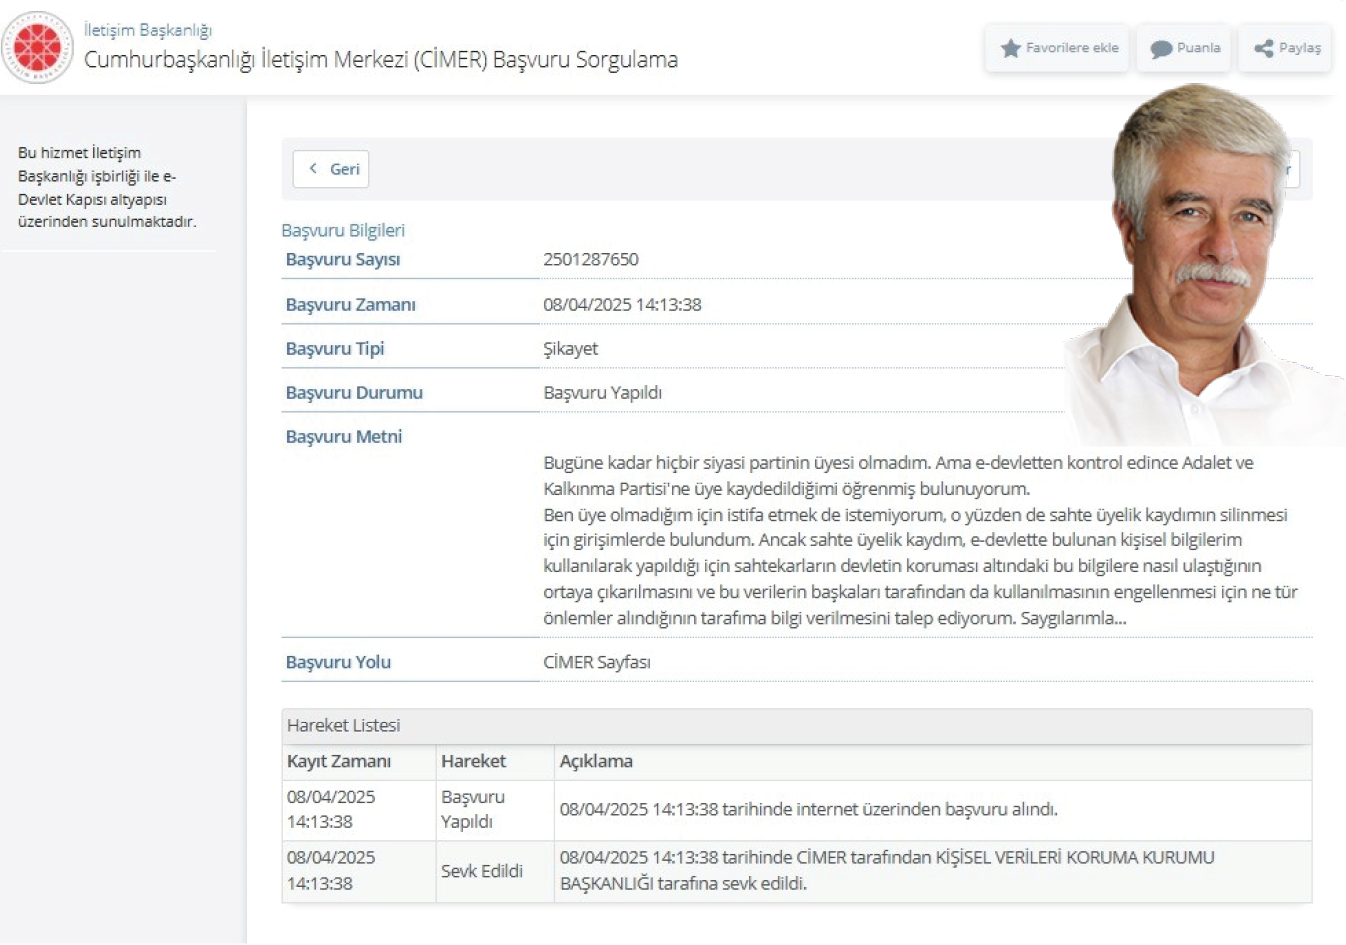Click the CİMER Başvuru Sorgulama page title
This screenshot has width=1346, height=945.
click(380, 60)
